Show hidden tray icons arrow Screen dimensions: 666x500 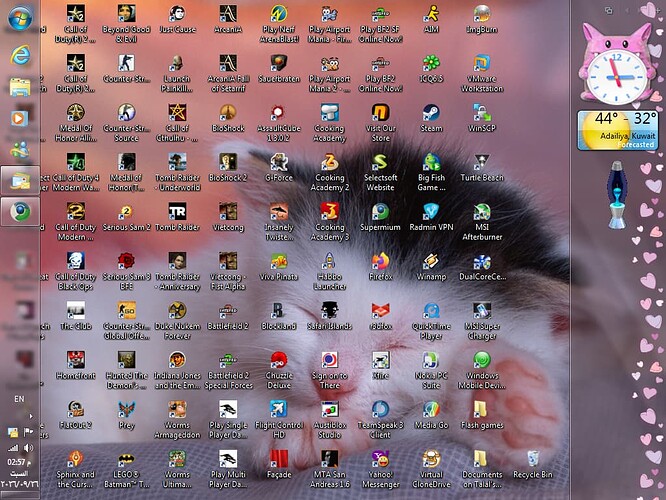(x=31, y=416)
